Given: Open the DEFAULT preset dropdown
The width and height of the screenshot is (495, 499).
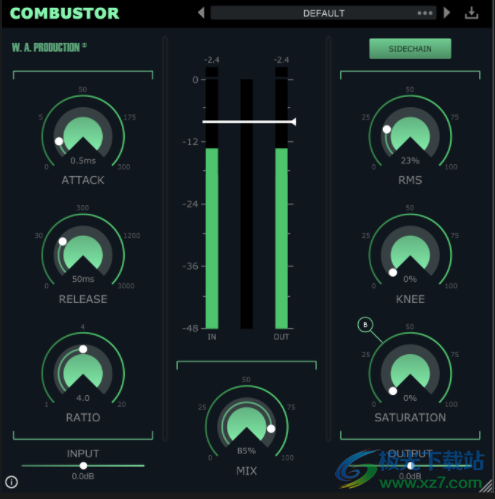Looking at the screenshot, I should (x=323, y=13).
